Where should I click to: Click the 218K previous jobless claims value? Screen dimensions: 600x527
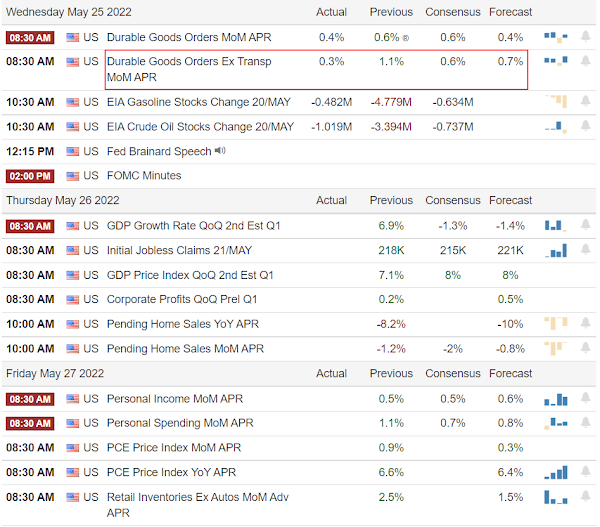[x=391, y=250]
